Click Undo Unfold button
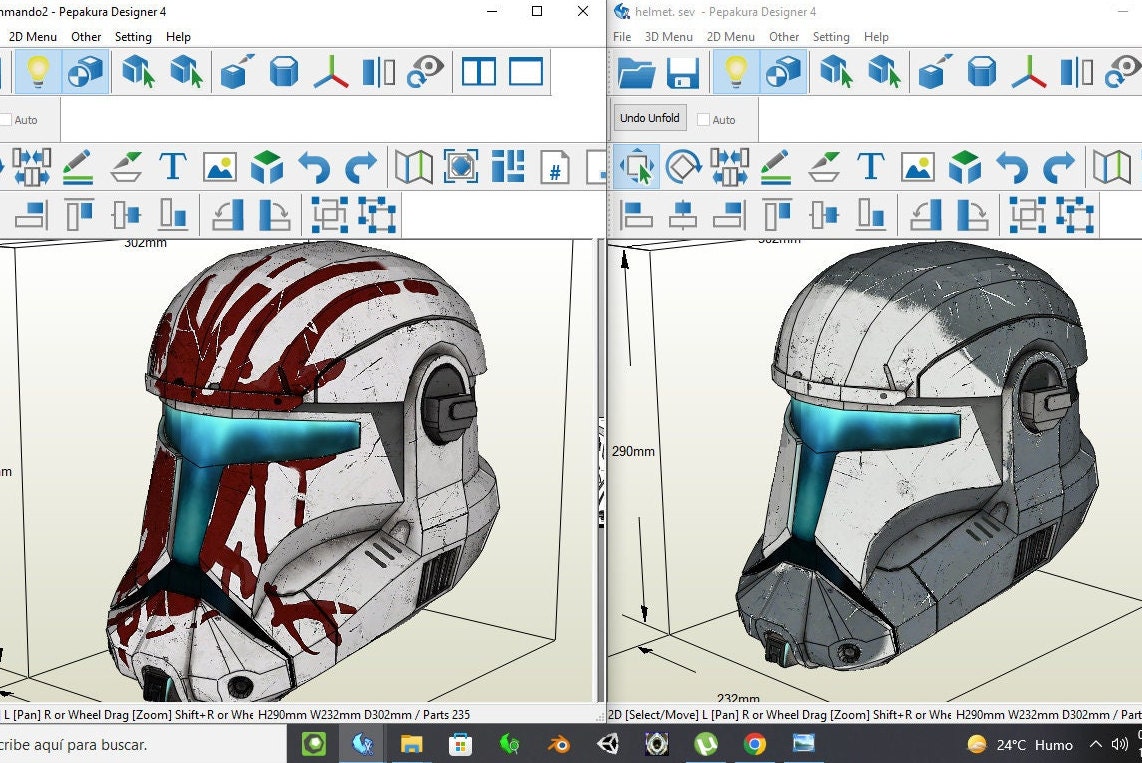The image size is (1142, 763). pos(650,118)
